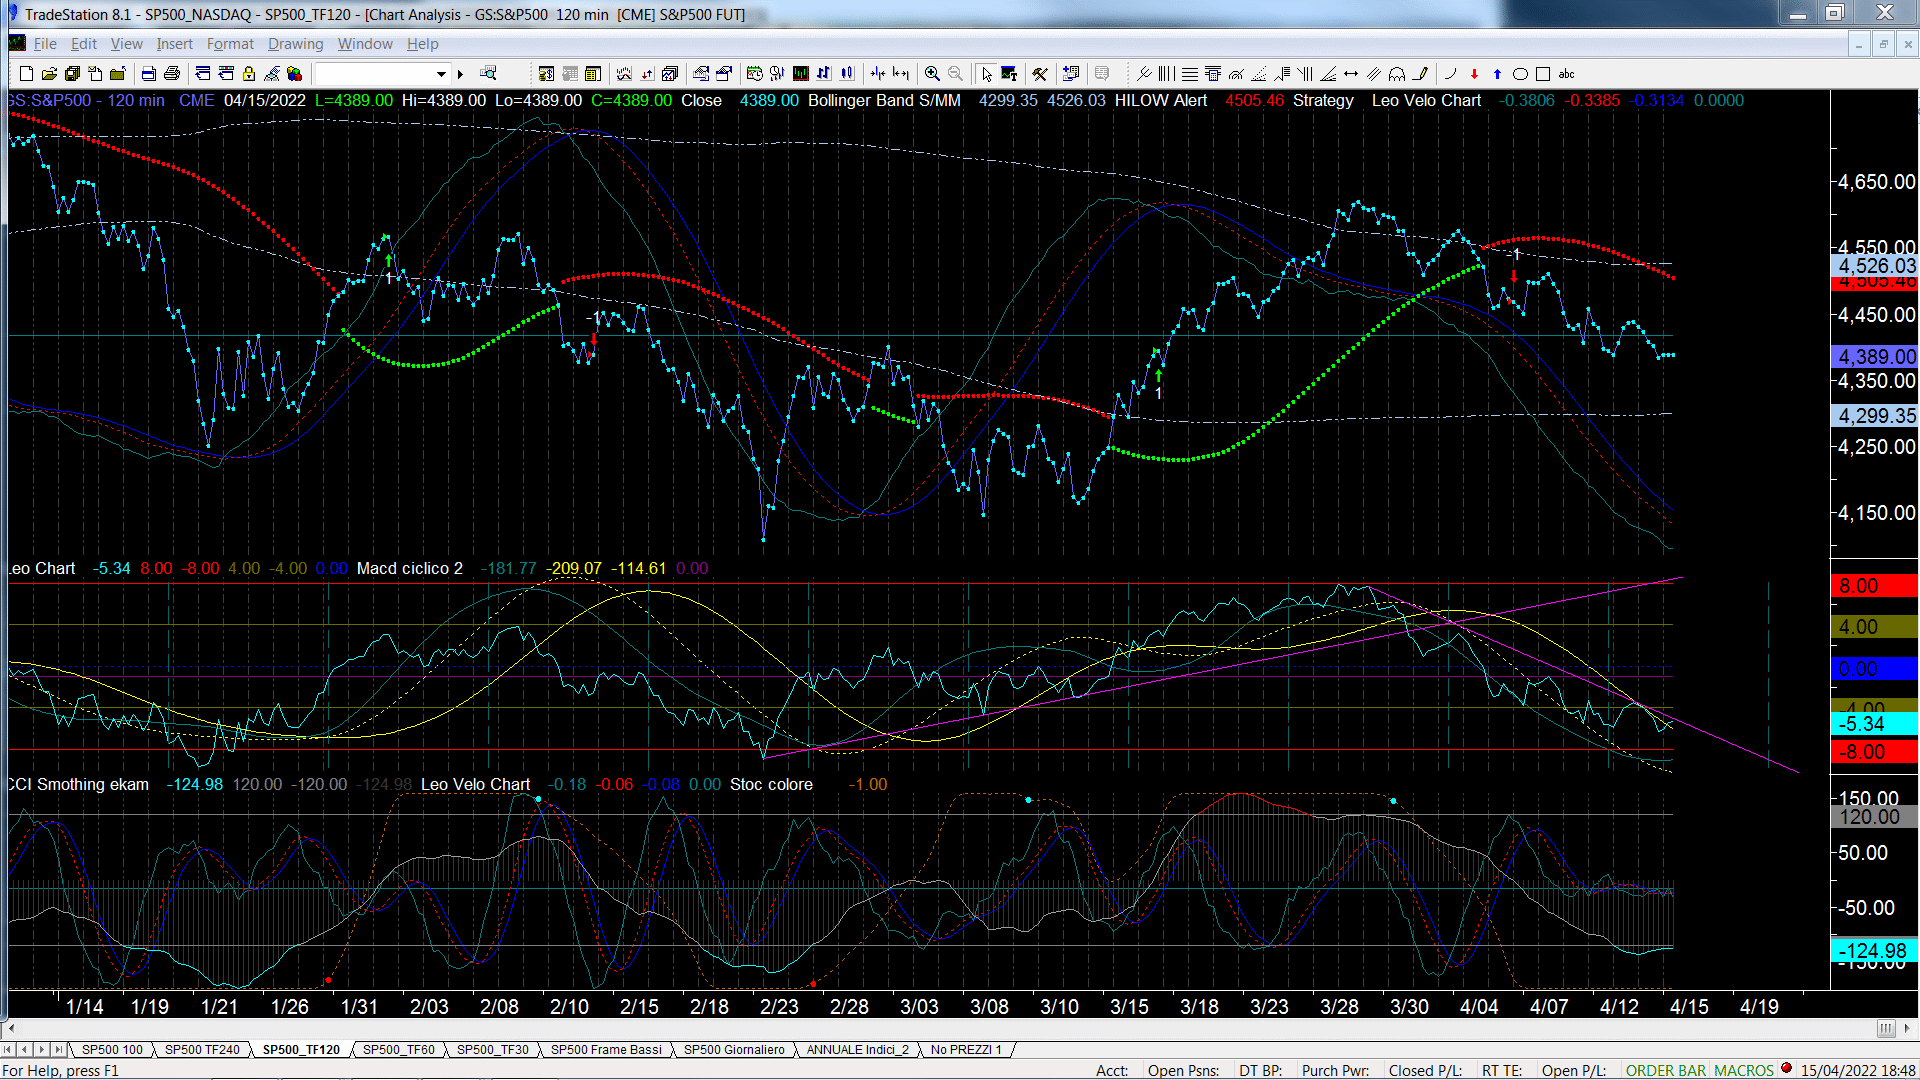Switch to ANNUALE Indici_2 tab
Image resolution: width=1920 pixels, height=1080 pixels.
[x=857, y=1049]
